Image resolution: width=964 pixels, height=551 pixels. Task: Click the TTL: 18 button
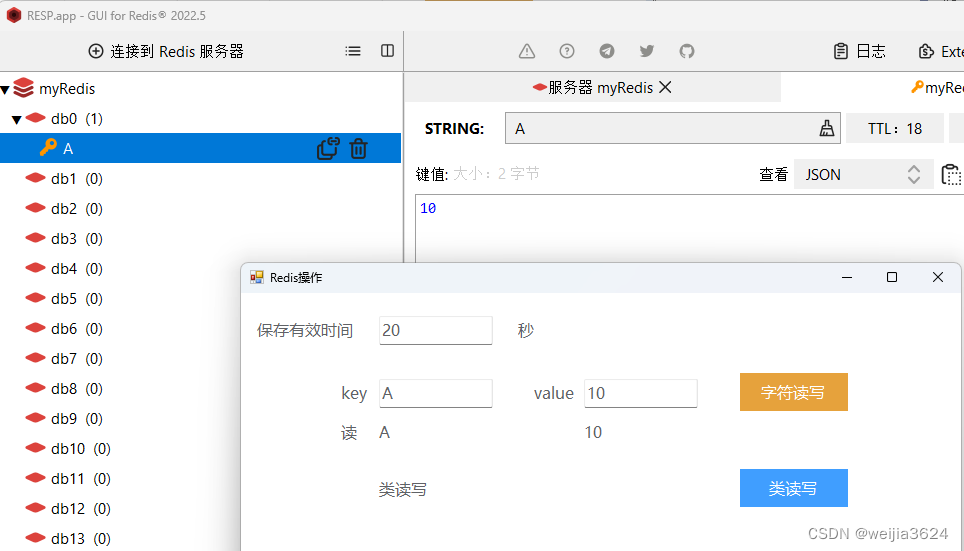click(x=895, y=128)
